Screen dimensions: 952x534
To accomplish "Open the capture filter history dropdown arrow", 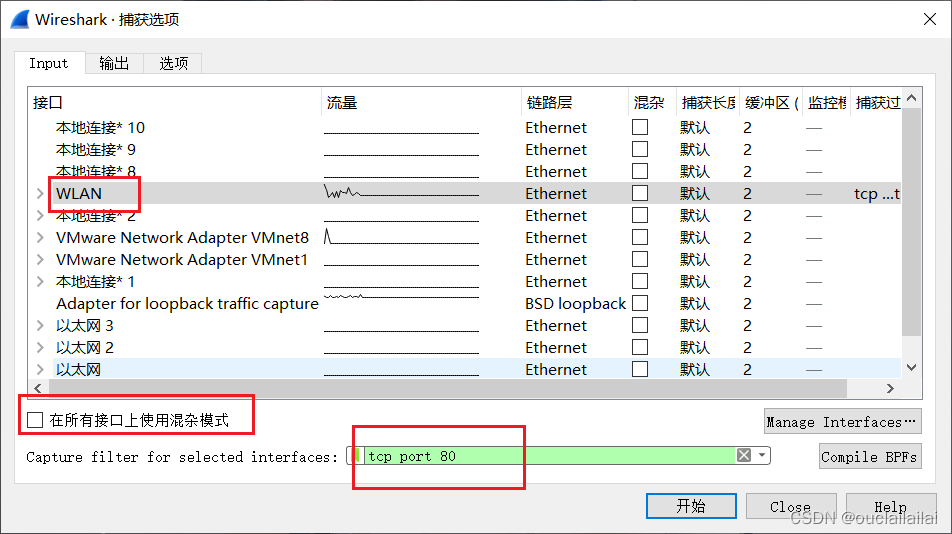I will (x=761, y=455).
